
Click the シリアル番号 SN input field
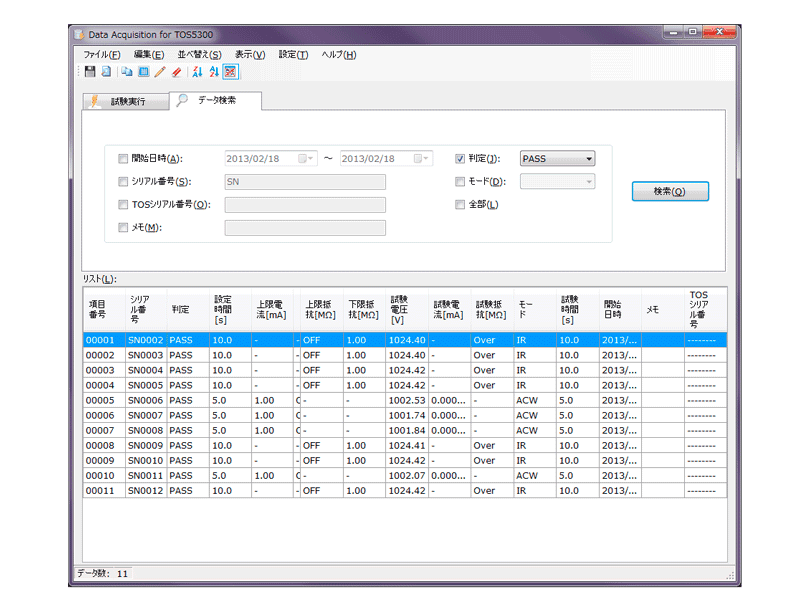click(305, 182)
